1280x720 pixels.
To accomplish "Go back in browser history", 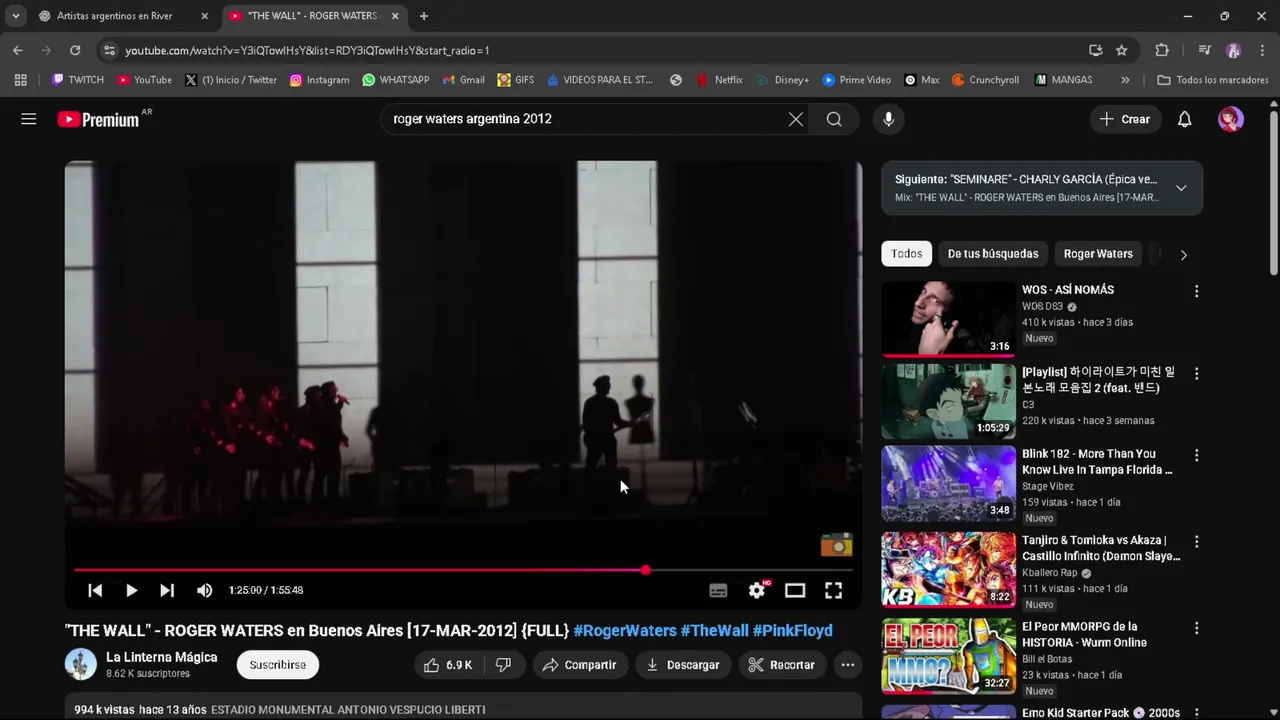I will pyautogui.click(x=18, y=50).
